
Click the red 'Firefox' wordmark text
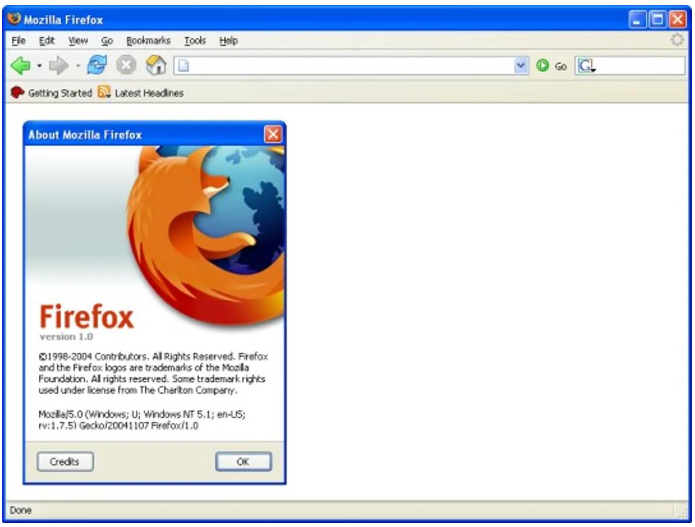[x=86, y=316]
